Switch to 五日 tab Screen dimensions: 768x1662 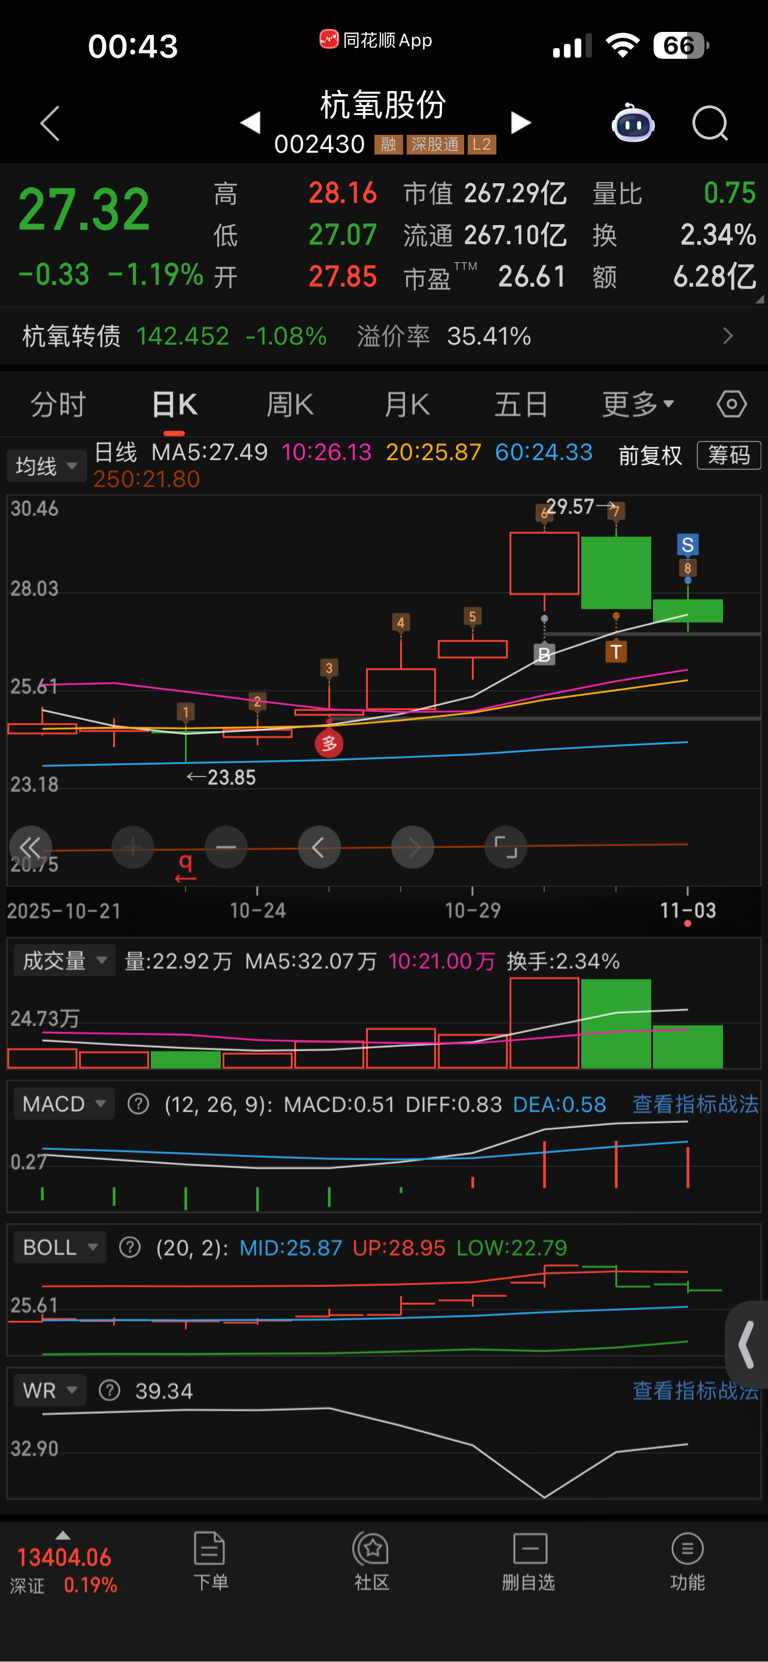[521, 404]
